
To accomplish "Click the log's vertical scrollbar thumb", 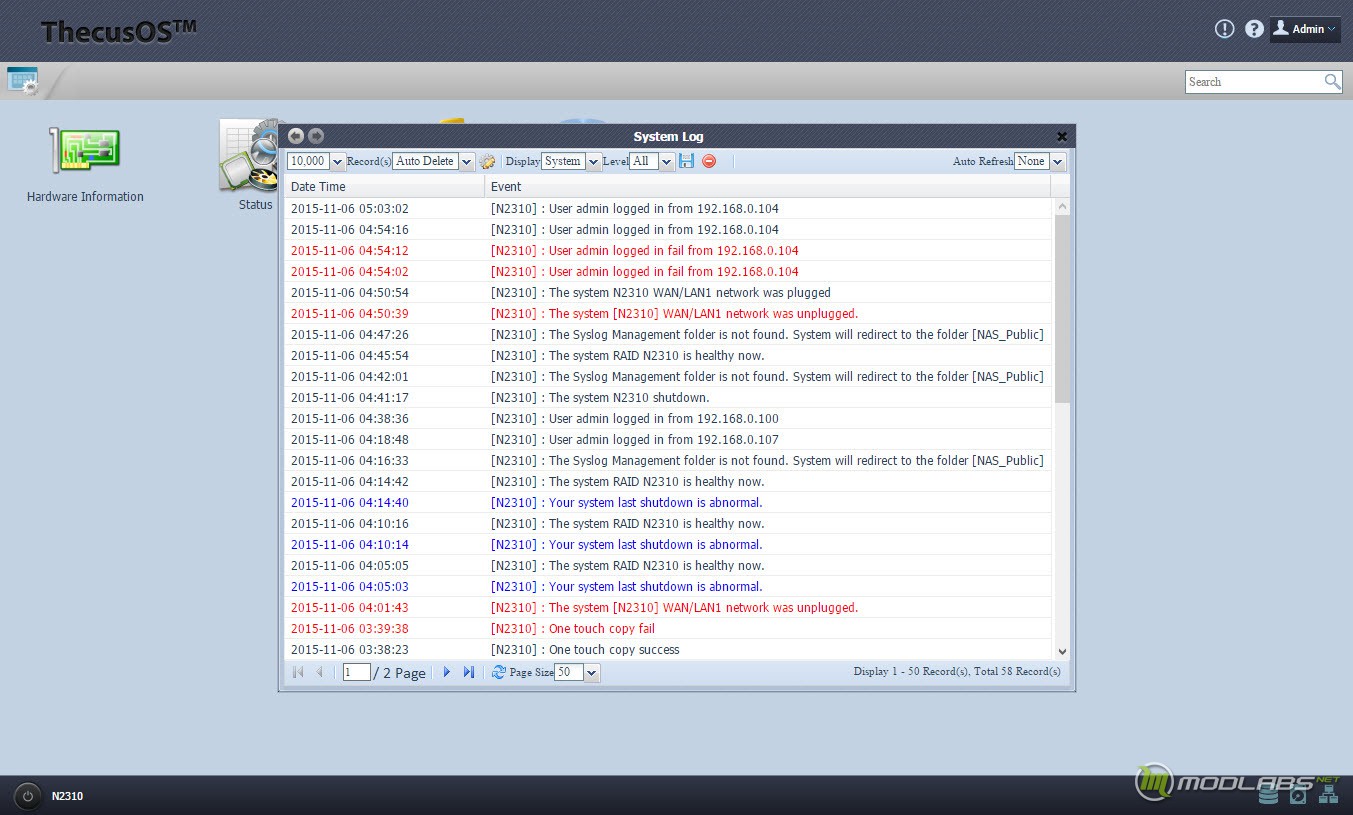I will point(1062,308).
